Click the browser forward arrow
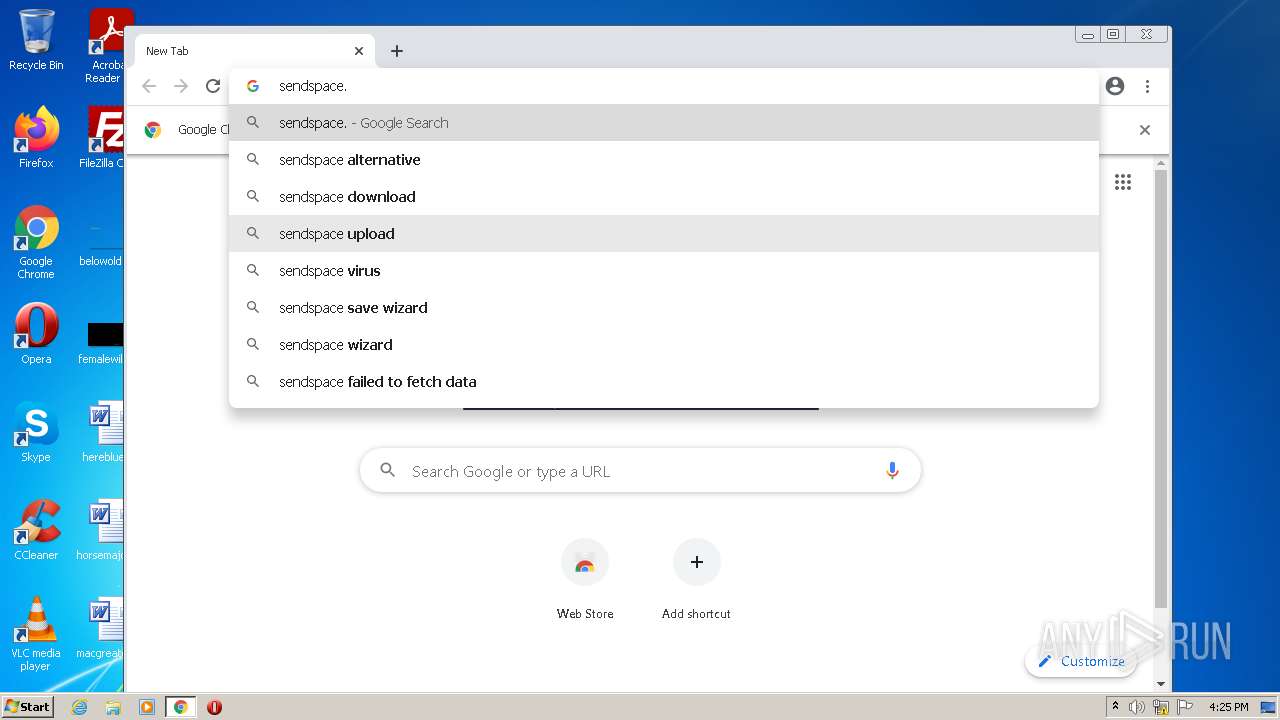Screen dimensions: 1280x720 click(x=181, y=86)
